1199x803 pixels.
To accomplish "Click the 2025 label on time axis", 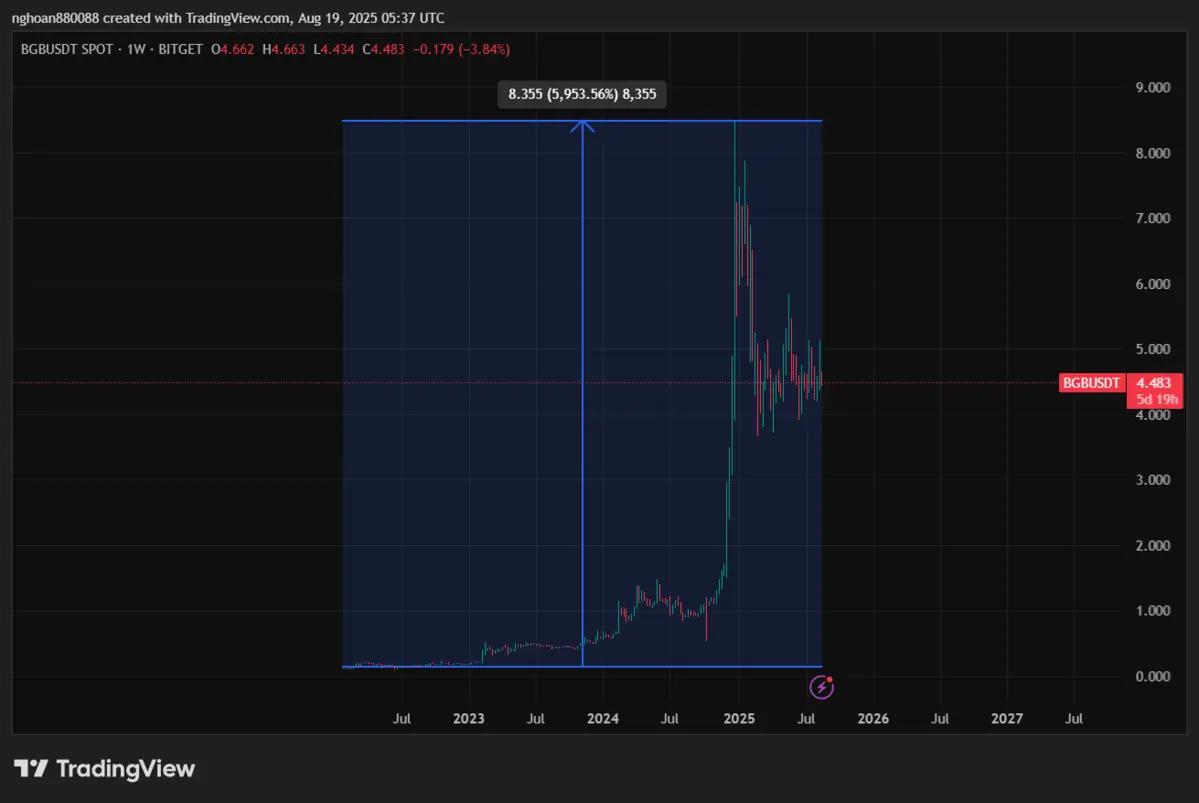I will [x=738, y=718].
